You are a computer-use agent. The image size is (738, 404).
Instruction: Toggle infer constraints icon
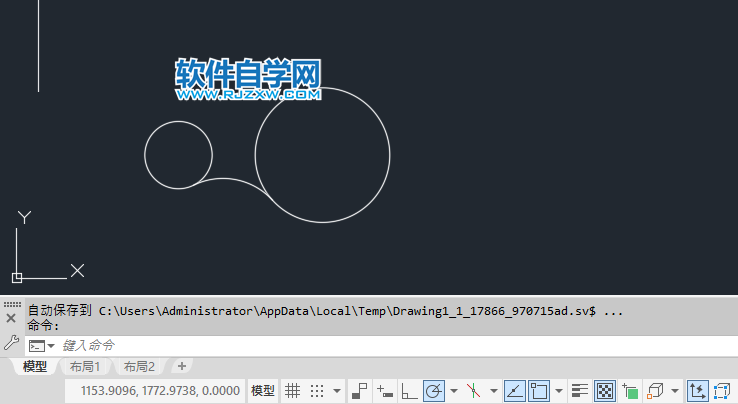(360, 391)
